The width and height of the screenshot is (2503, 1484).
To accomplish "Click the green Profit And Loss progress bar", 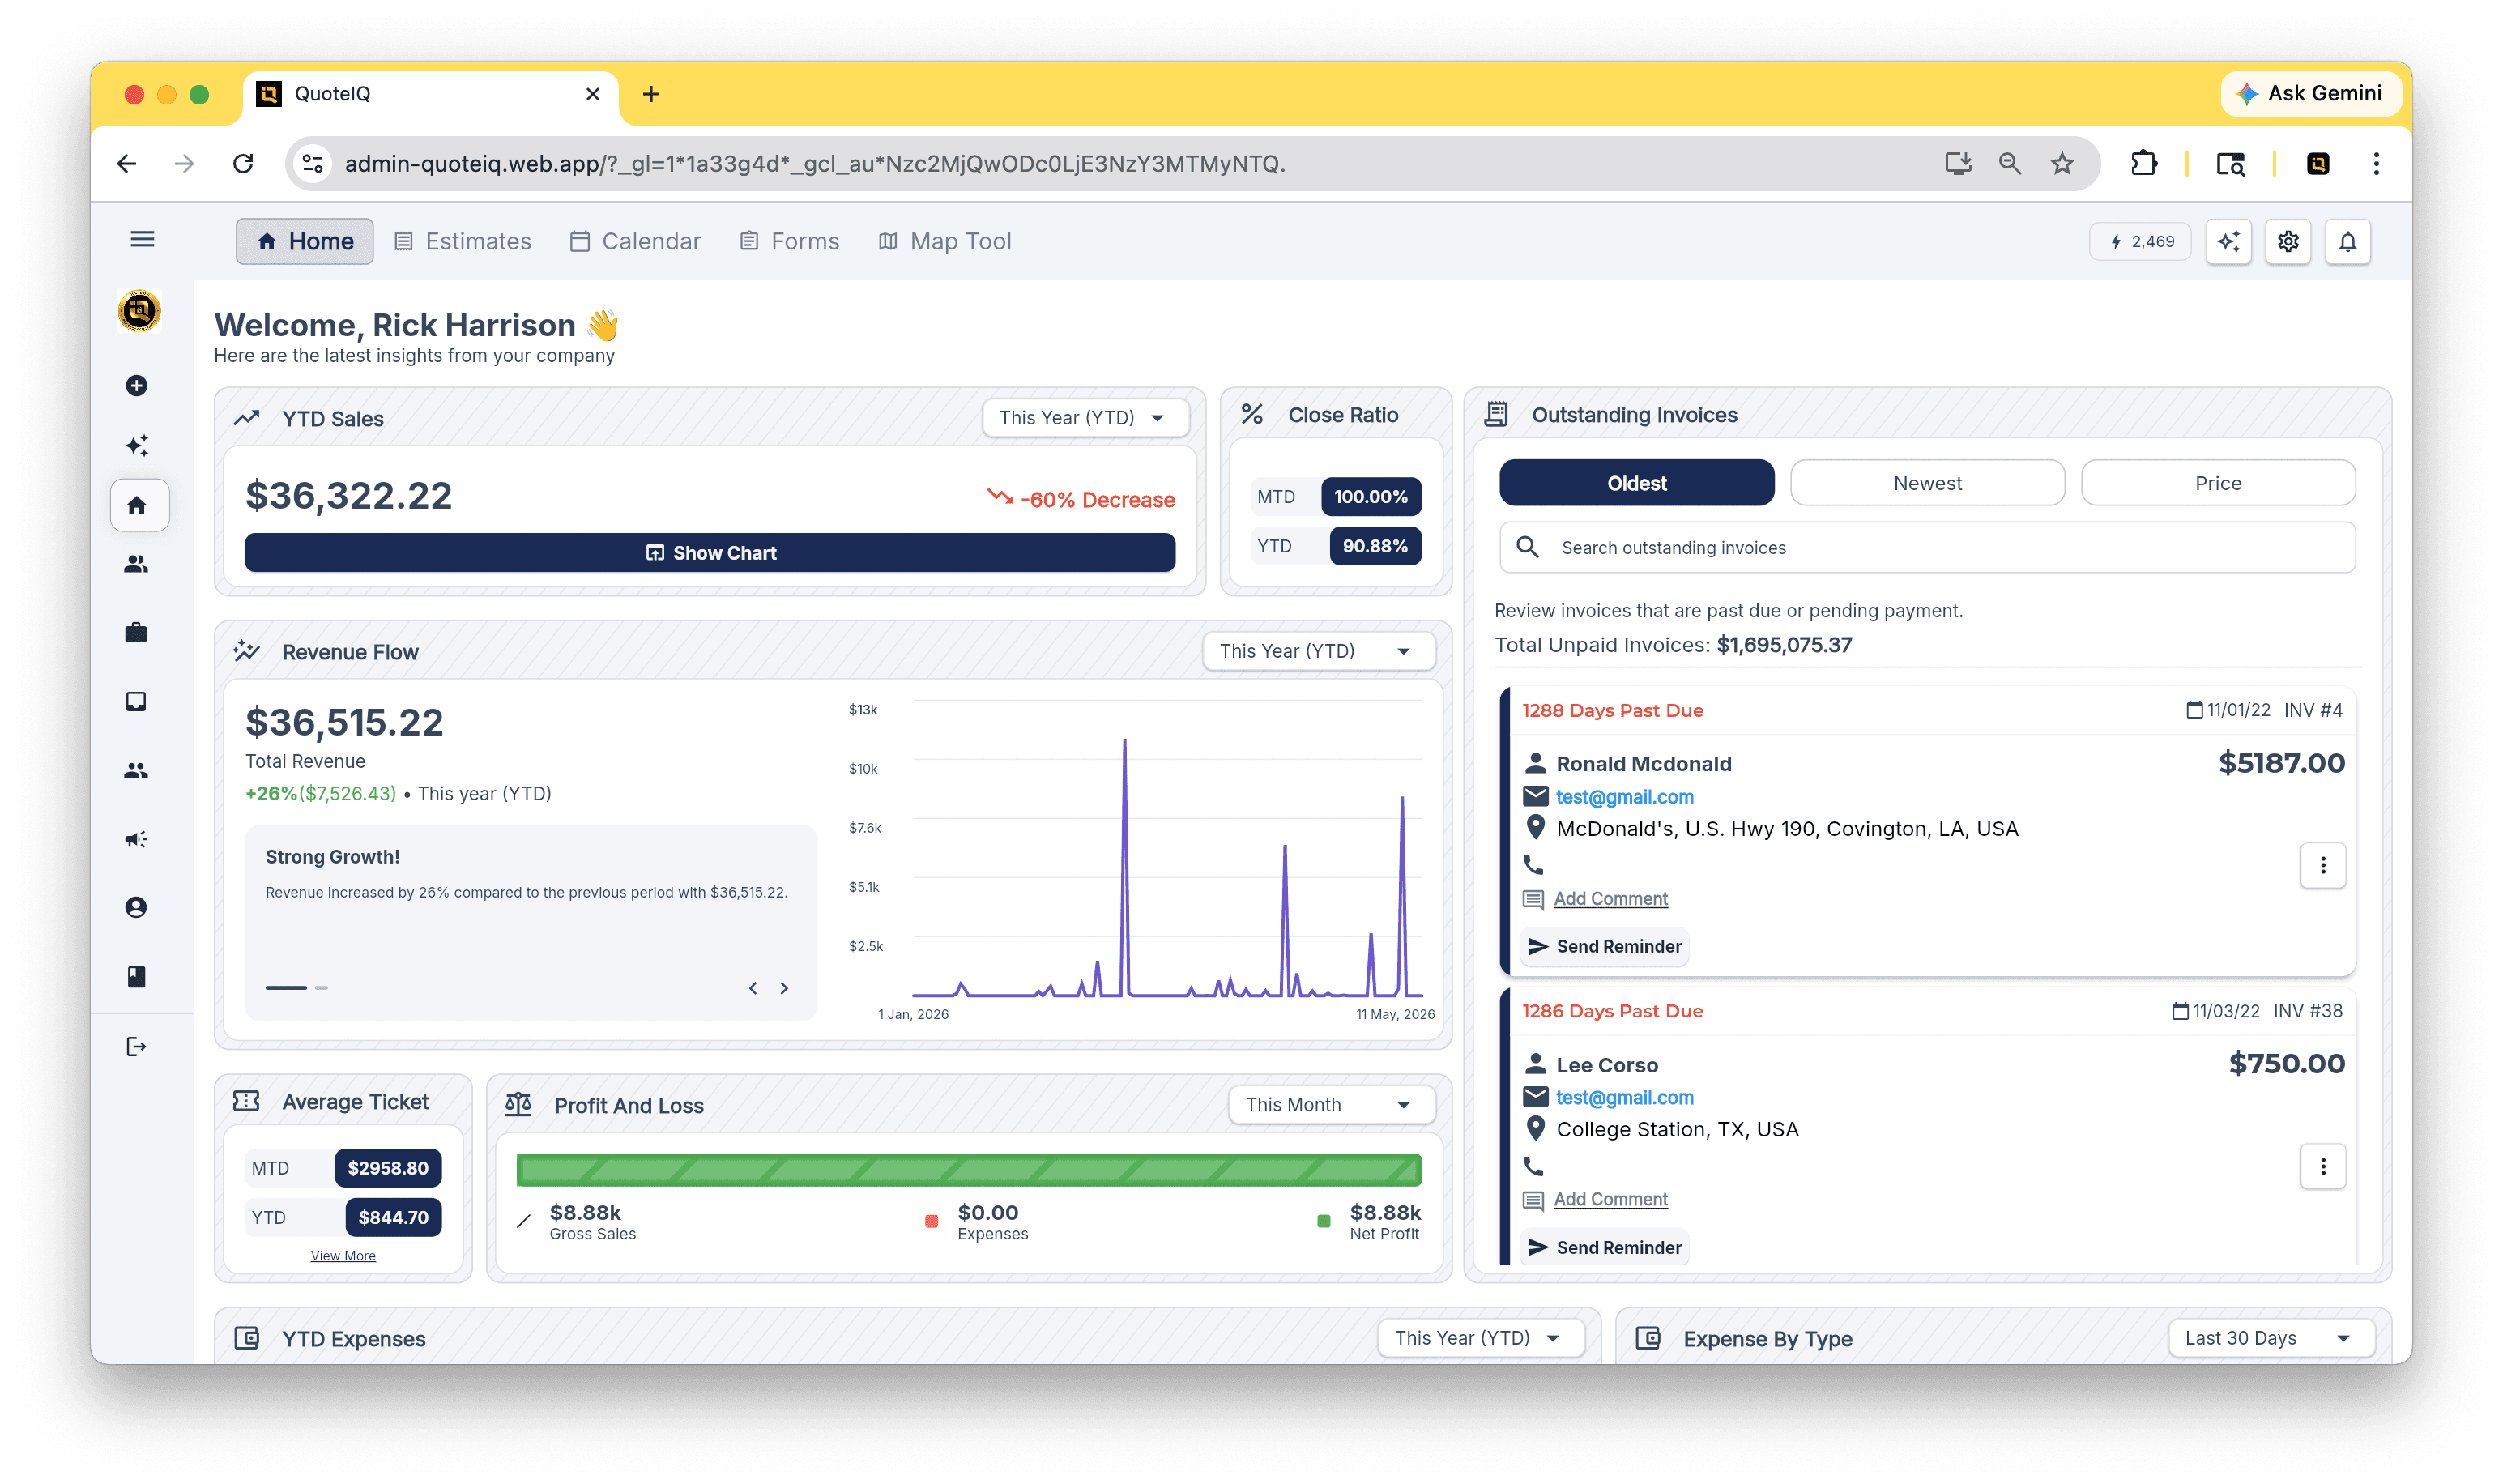I will (x=969, y=1171).
